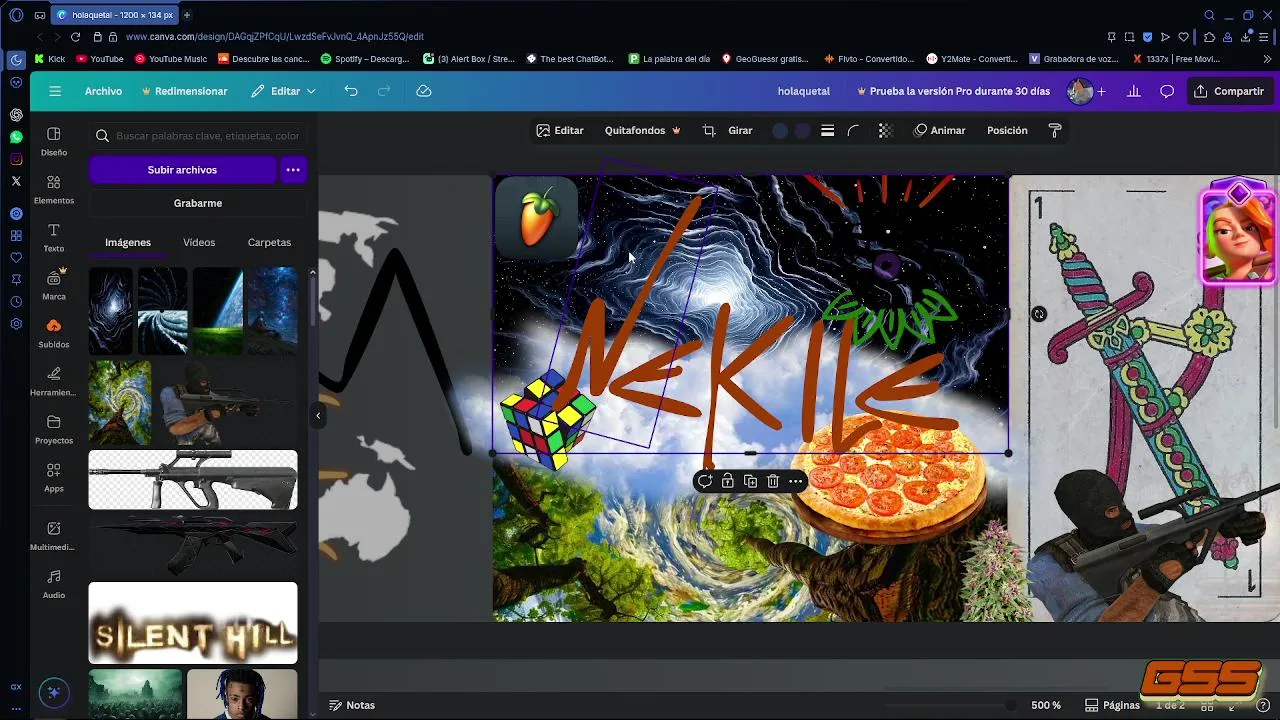Open the second image color swatch
This screenshot has width=1280, height=720.
803,130
